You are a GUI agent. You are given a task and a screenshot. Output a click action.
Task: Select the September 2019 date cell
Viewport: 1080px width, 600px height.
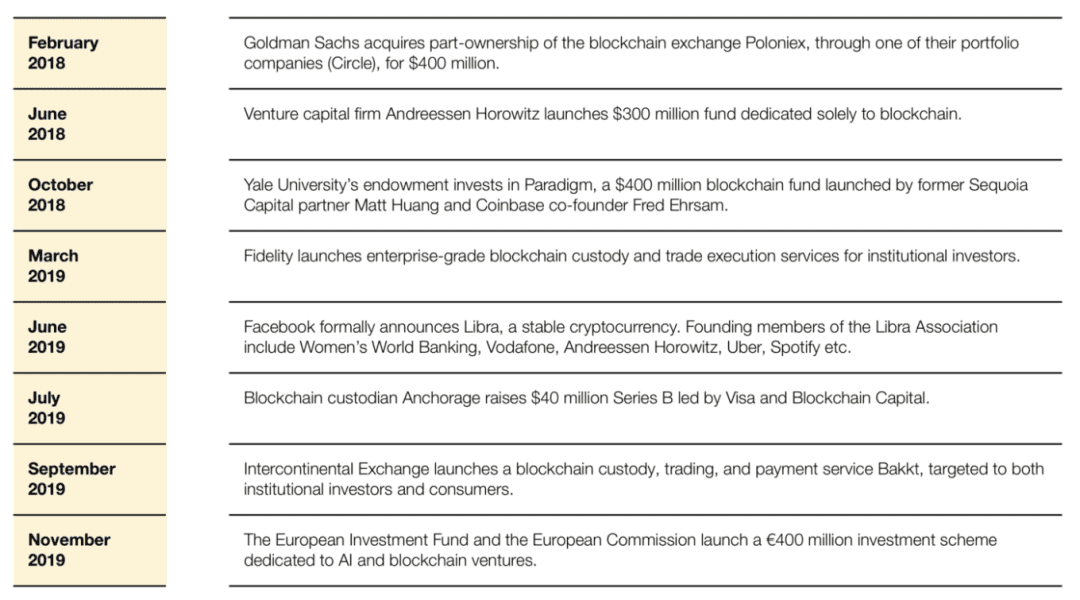point(90,479)
